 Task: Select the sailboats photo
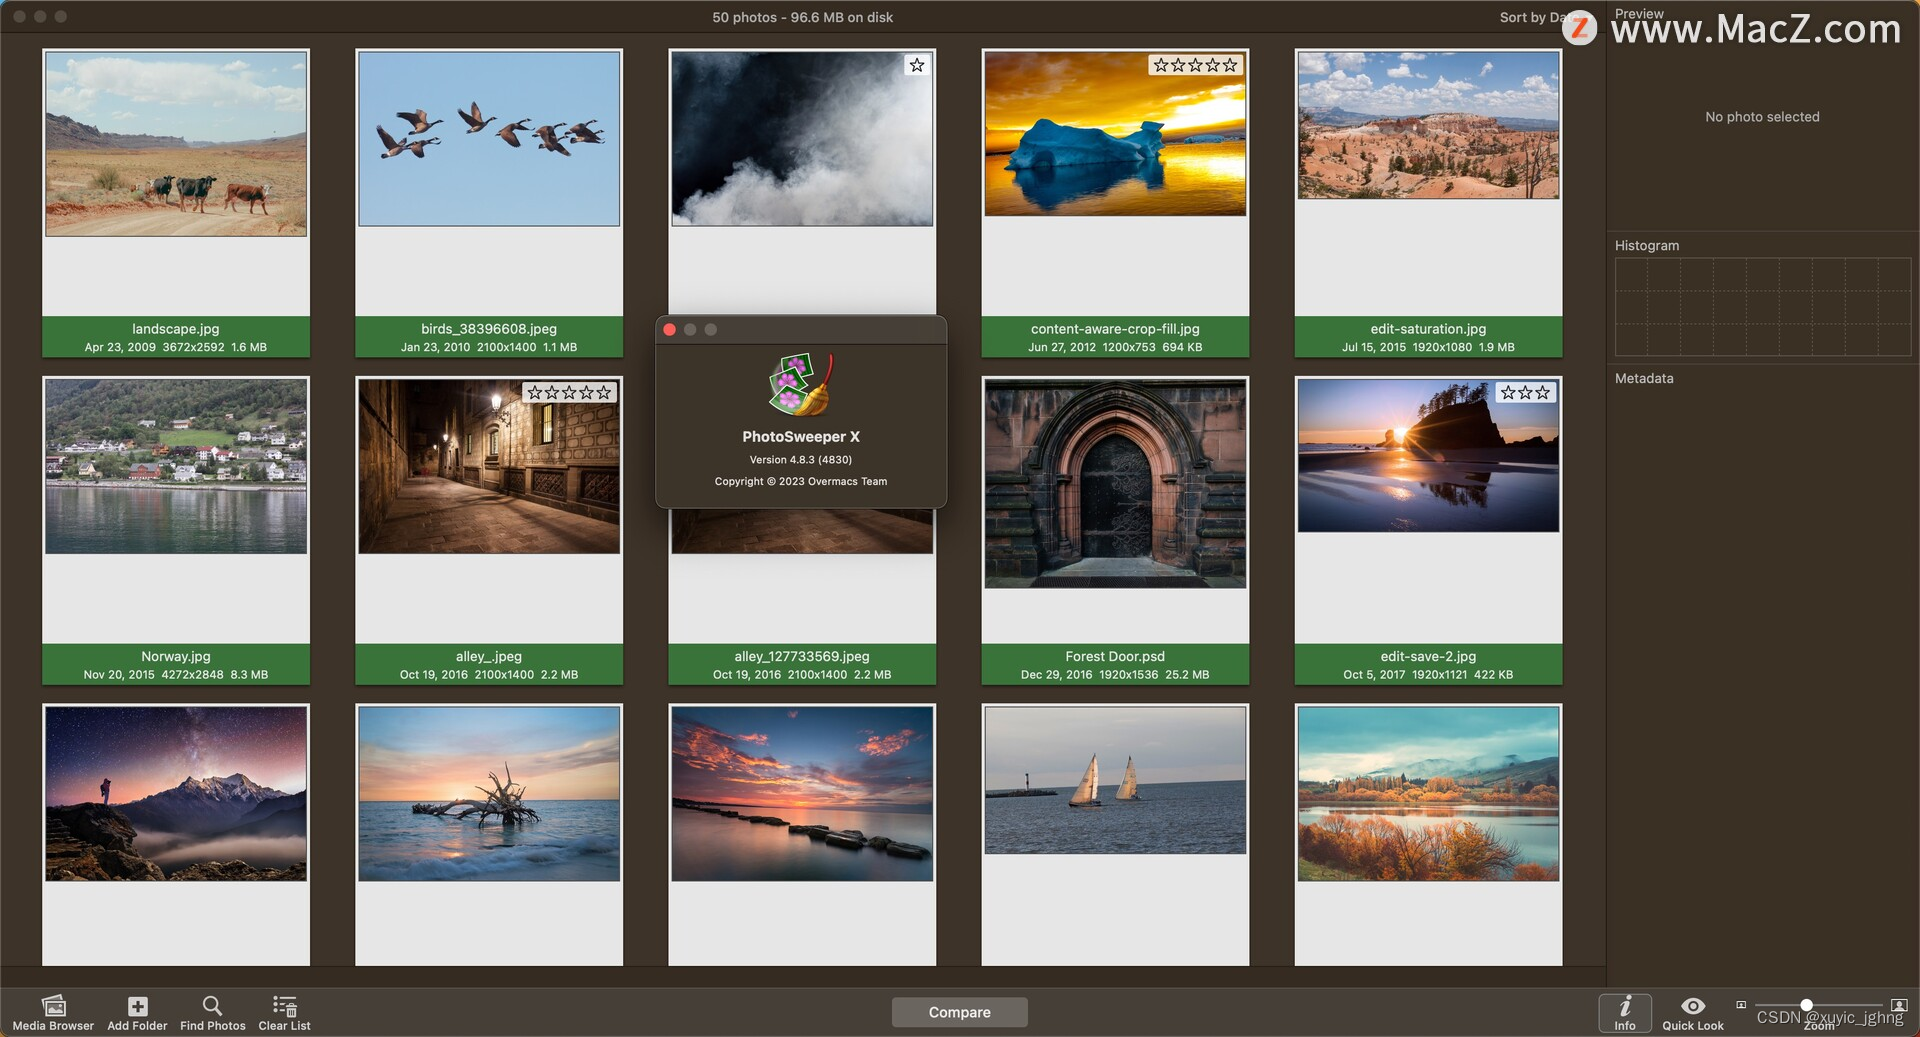[1115, 781]
